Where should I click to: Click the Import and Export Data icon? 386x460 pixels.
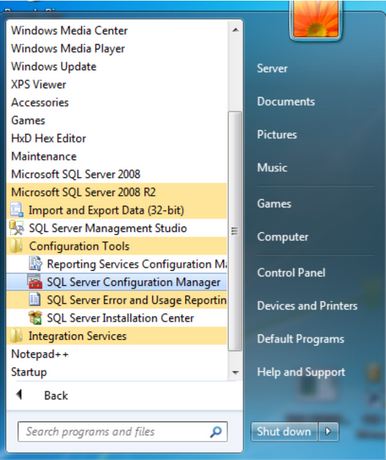click(16, 210)
